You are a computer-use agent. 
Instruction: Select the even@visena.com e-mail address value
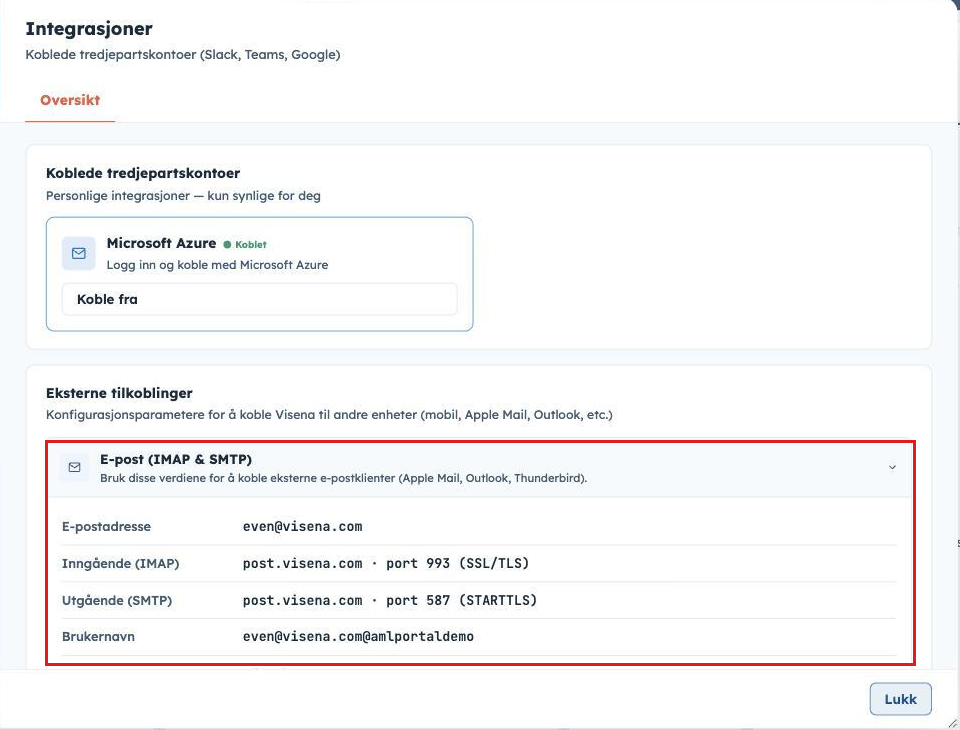(x=302, y=527)
